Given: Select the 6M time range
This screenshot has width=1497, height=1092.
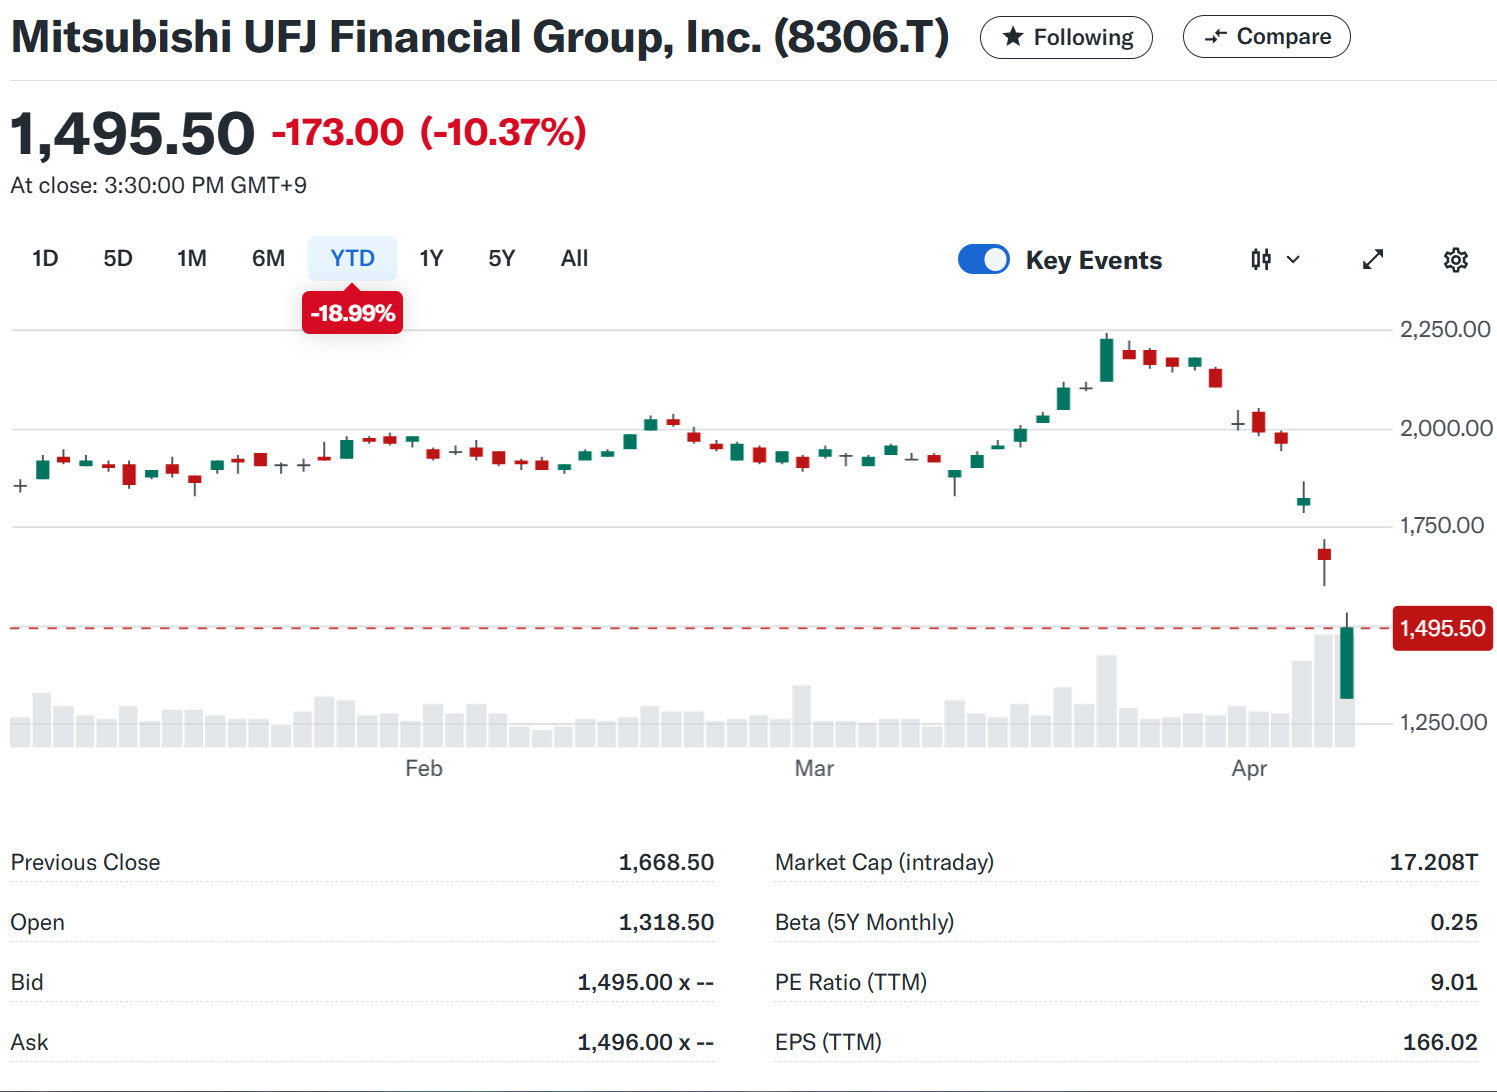Looking at the screenshot, I should click(x=268, y=258).
